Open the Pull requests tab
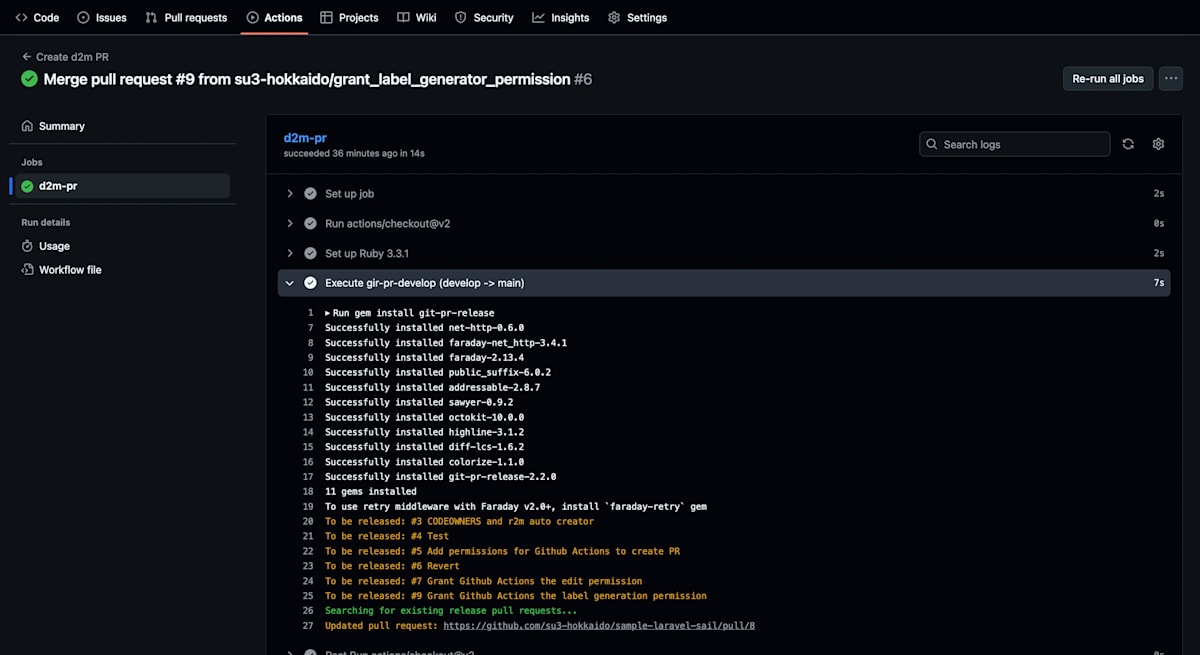Image resolution: width=1200 pixels, height=655 pixels. coord(186,17)
